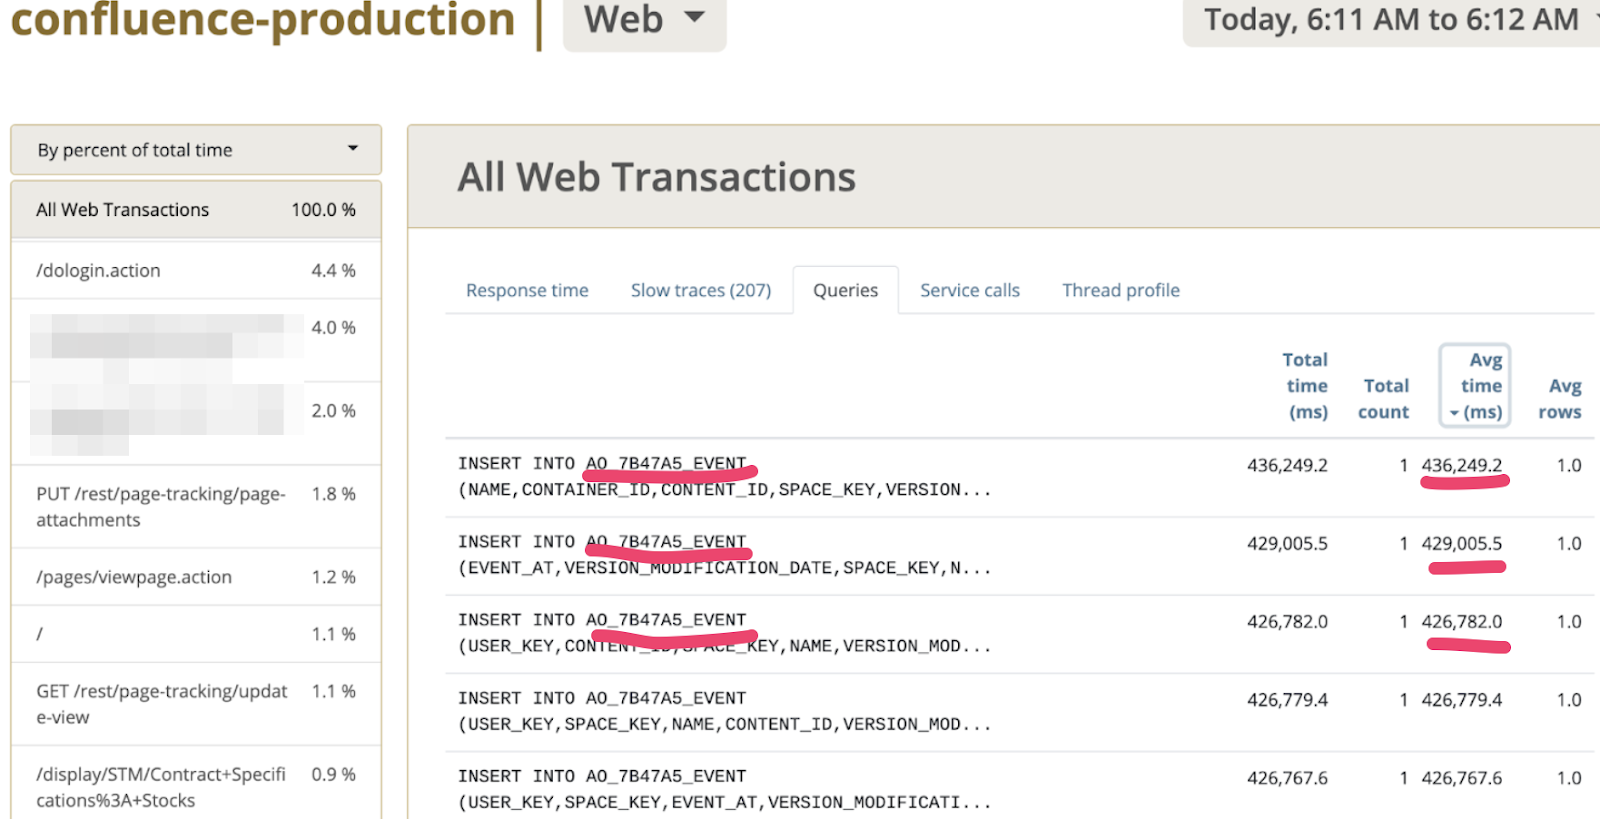Sort queries by Total time (ms) column
The width and height of the screenshot is (1600, 819).
1305,385
